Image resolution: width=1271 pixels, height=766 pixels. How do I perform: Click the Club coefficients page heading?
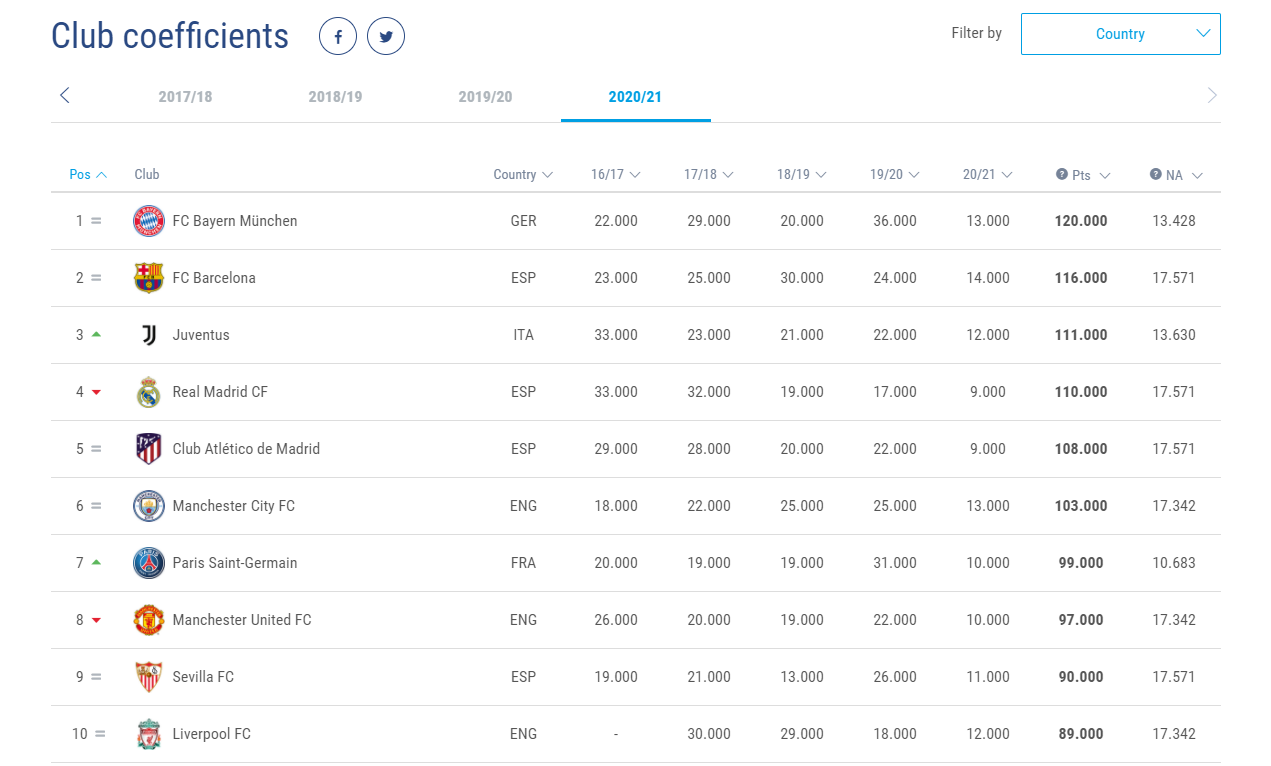click(x=170, y=36)
